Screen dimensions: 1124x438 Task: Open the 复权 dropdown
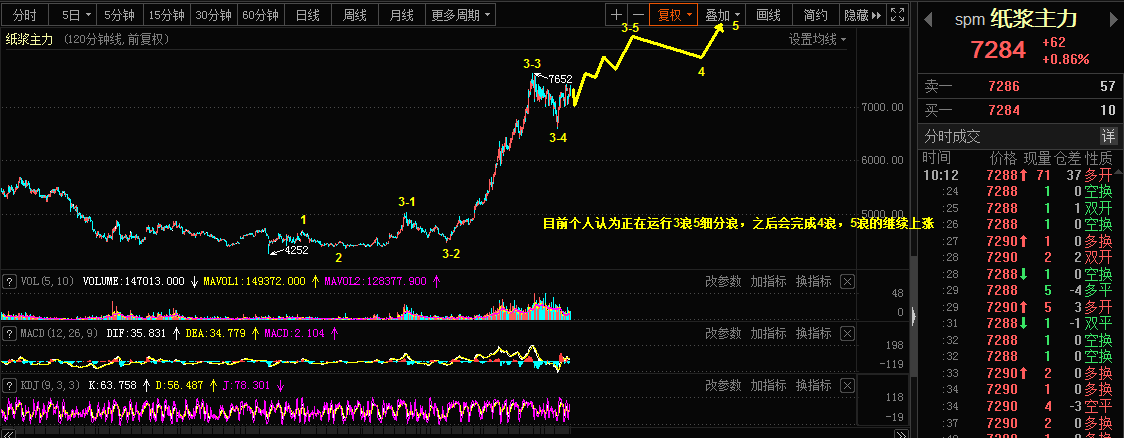click(675, 14)
